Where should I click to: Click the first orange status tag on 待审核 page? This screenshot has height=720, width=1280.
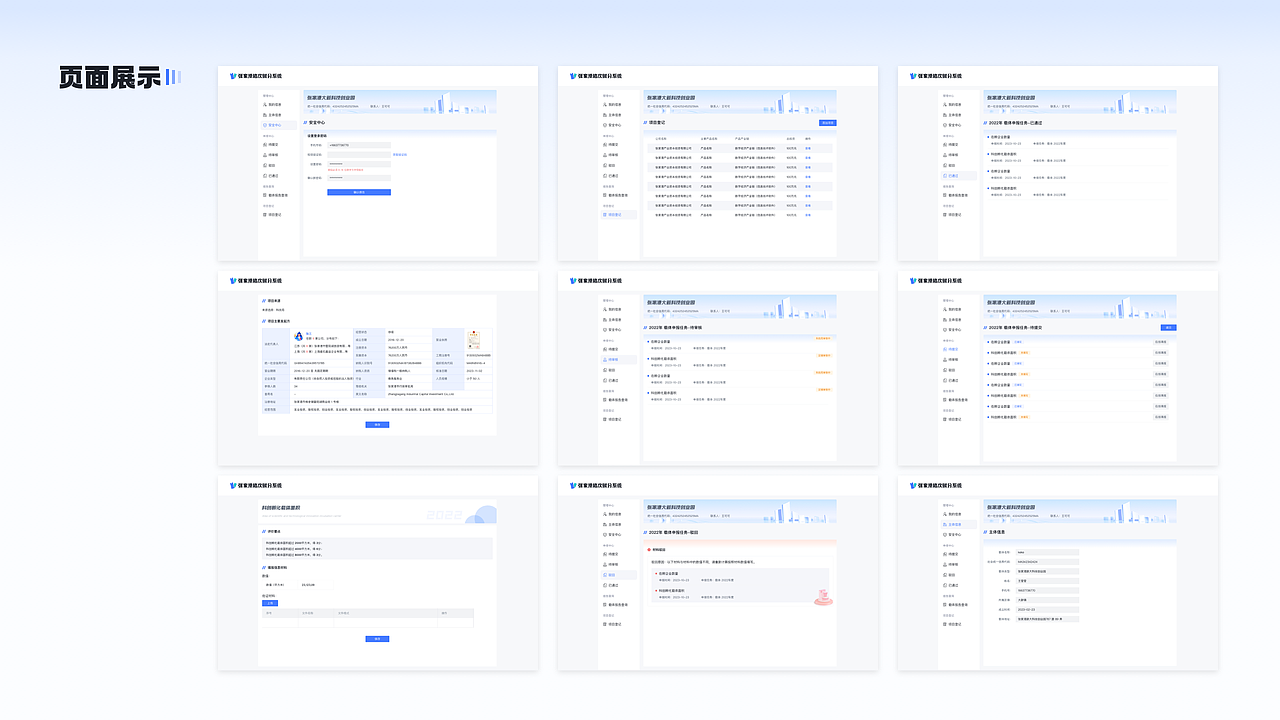[x=823, y=339]
